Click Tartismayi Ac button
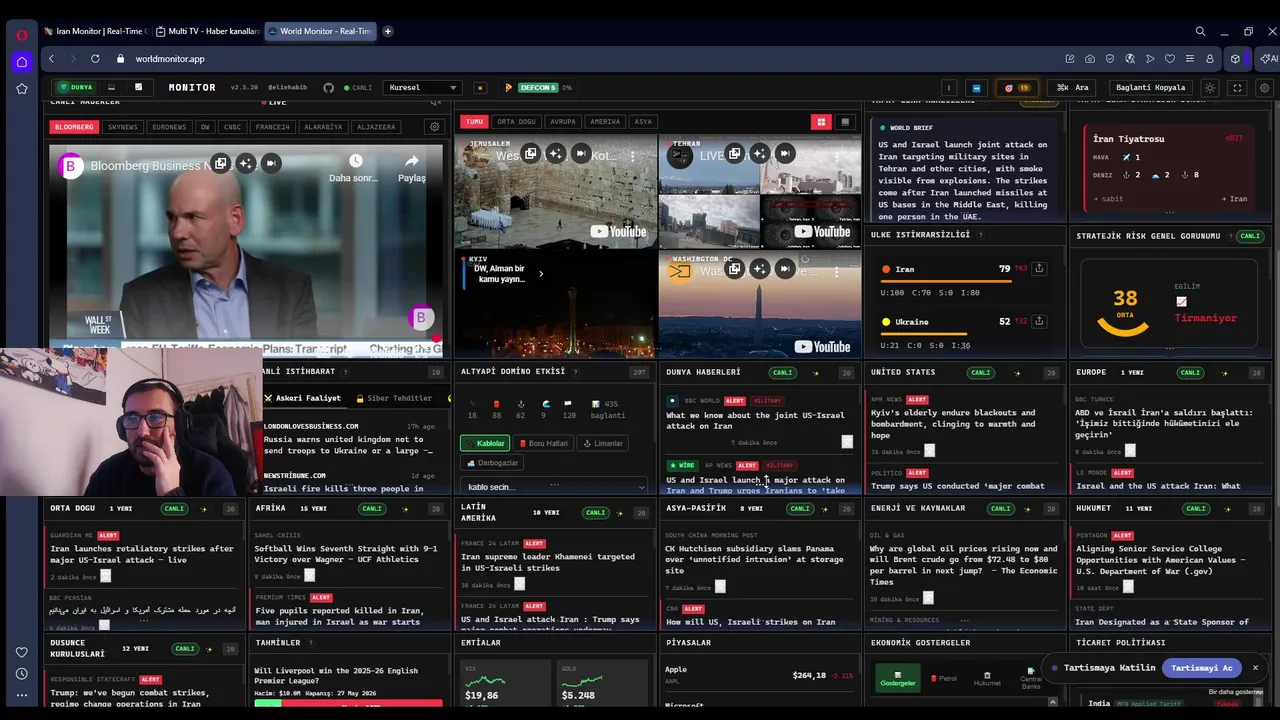 [1201, 668]
